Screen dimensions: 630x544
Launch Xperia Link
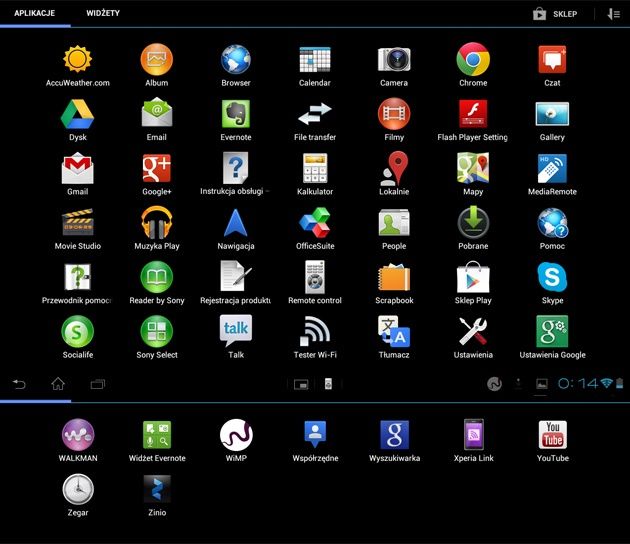tap(473, 435)
